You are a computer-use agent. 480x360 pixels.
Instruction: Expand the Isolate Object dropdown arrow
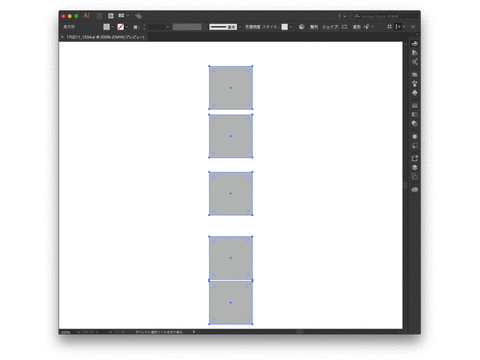click(372, 27)
